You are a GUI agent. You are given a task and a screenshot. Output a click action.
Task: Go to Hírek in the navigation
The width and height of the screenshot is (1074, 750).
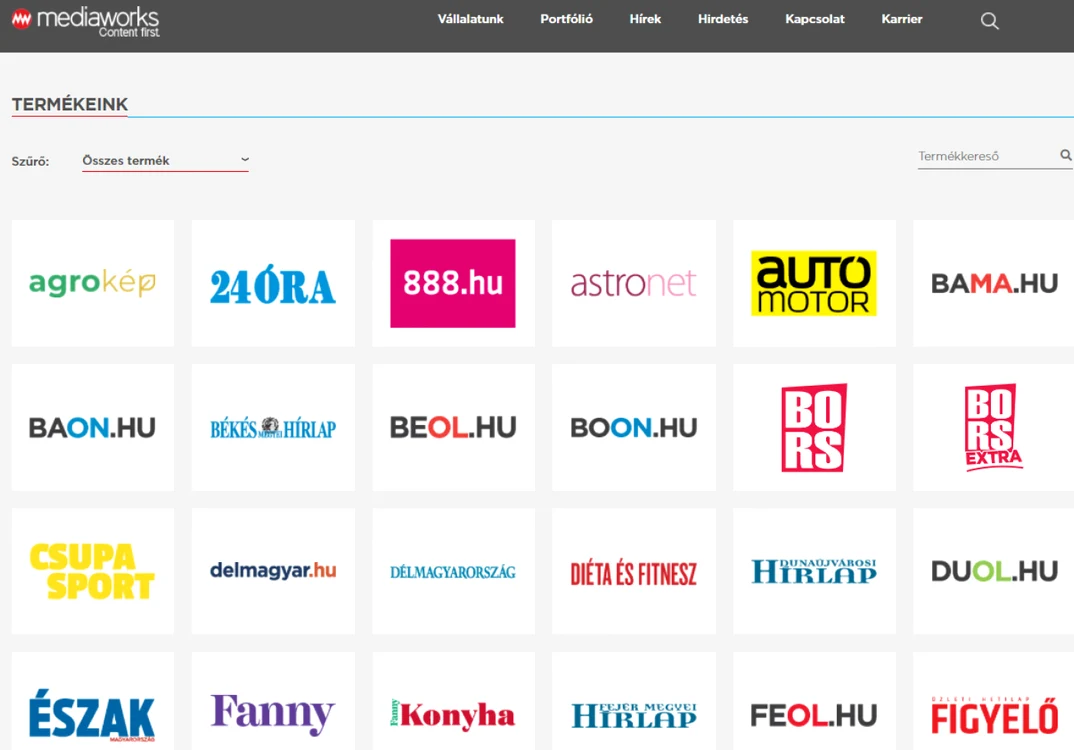(x=645, y=19)
